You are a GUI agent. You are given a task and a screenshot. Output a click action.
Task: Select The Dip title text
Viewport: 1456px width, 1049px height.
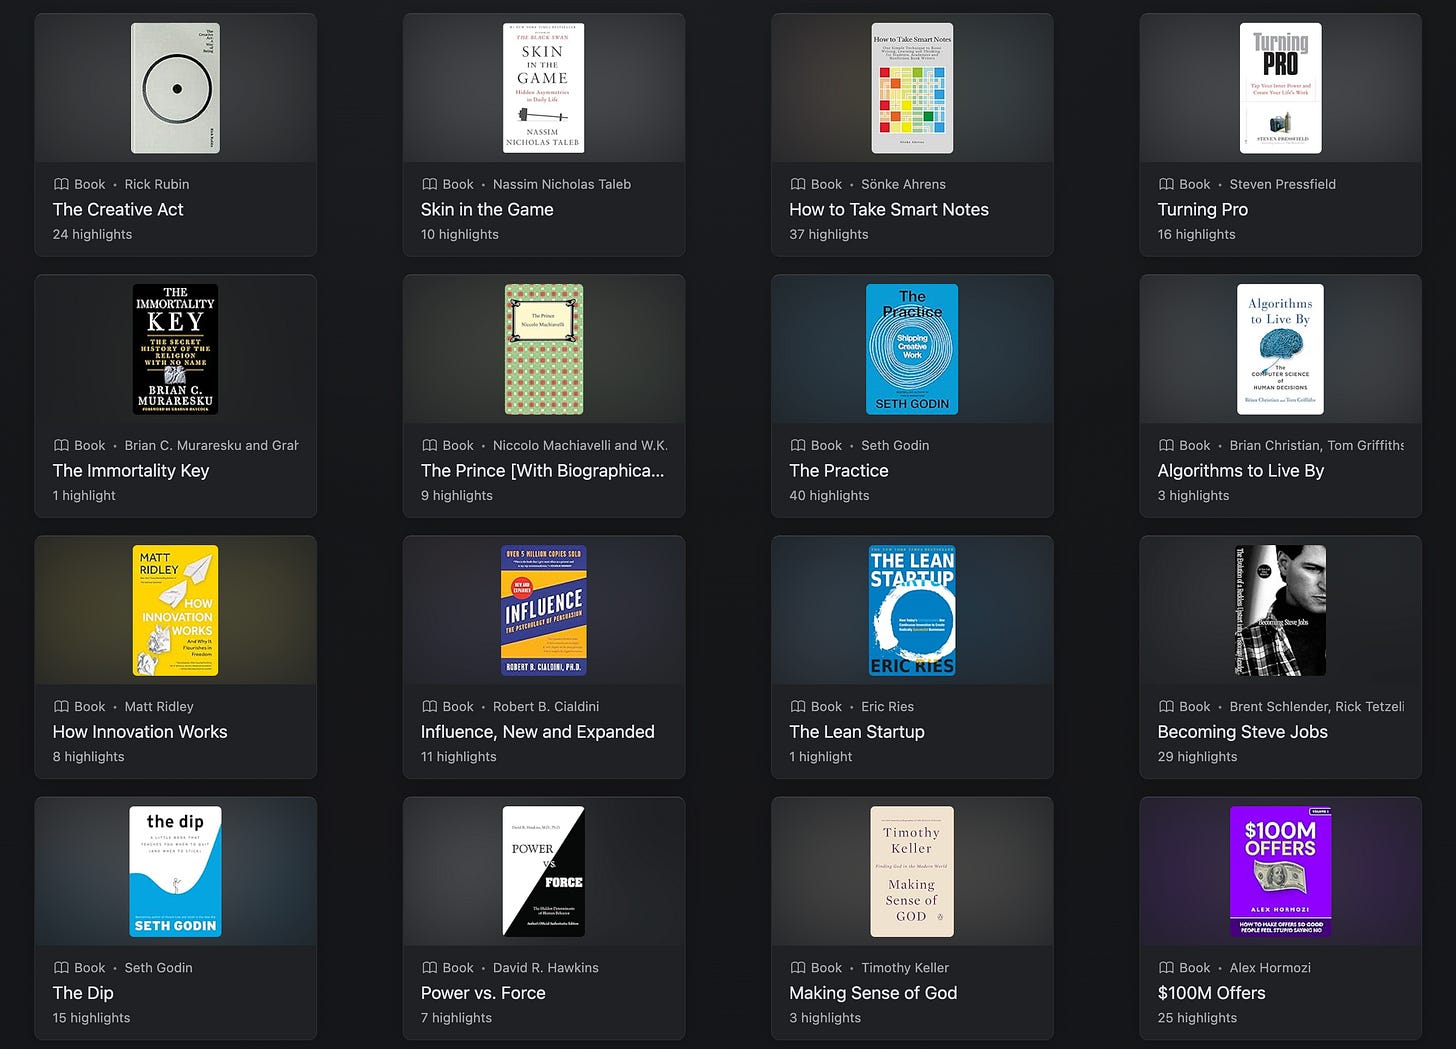tap(83, 992)
